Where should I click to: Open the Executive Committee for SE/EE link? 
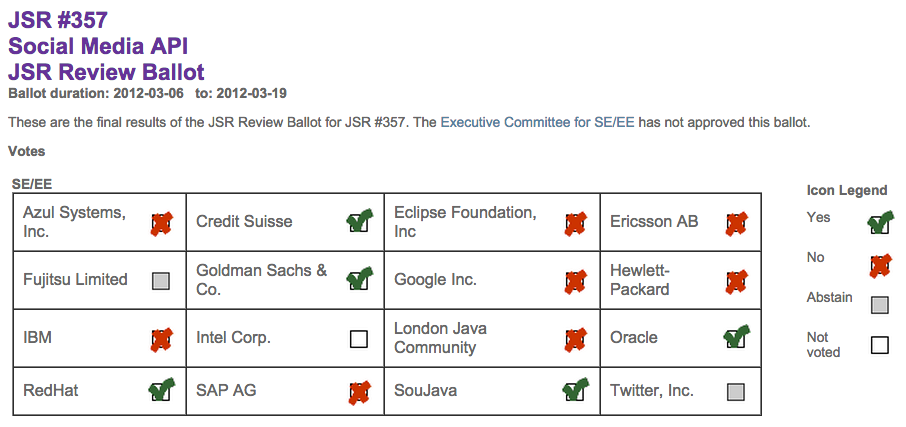537,122
